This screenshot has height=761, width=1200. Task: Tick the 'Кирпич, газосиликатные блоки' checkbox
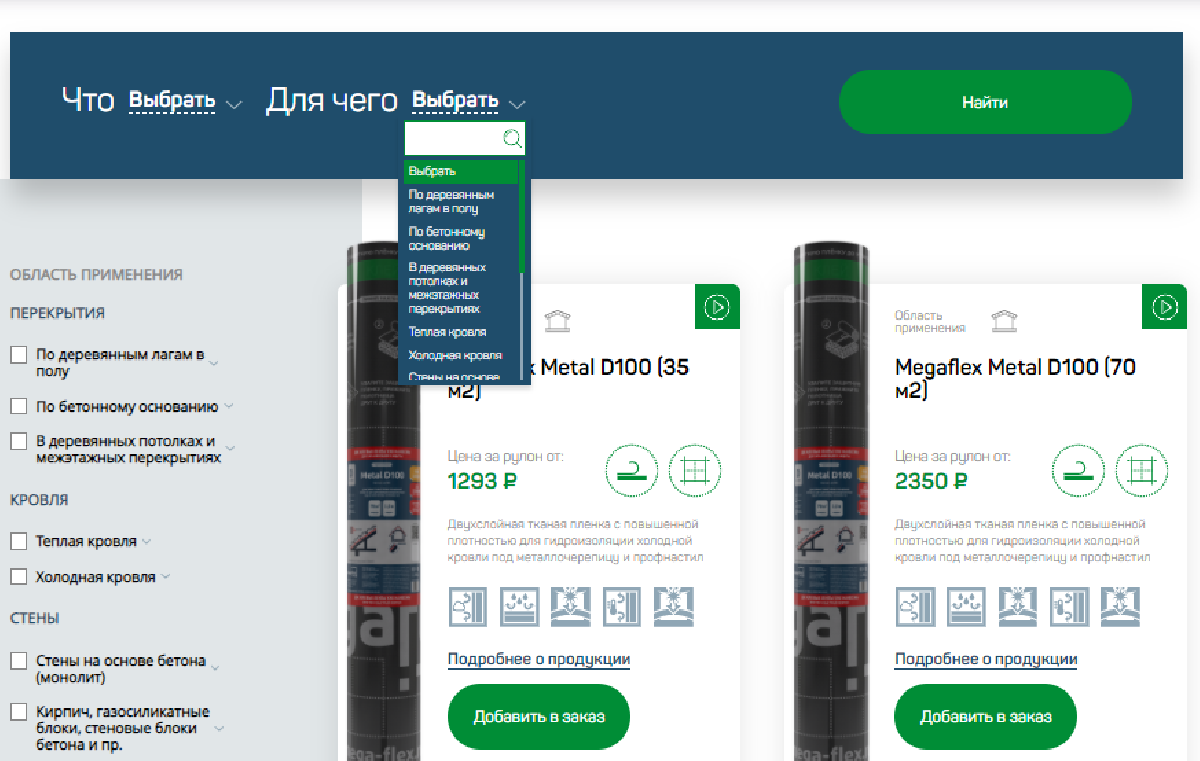[x=19, y=712]
